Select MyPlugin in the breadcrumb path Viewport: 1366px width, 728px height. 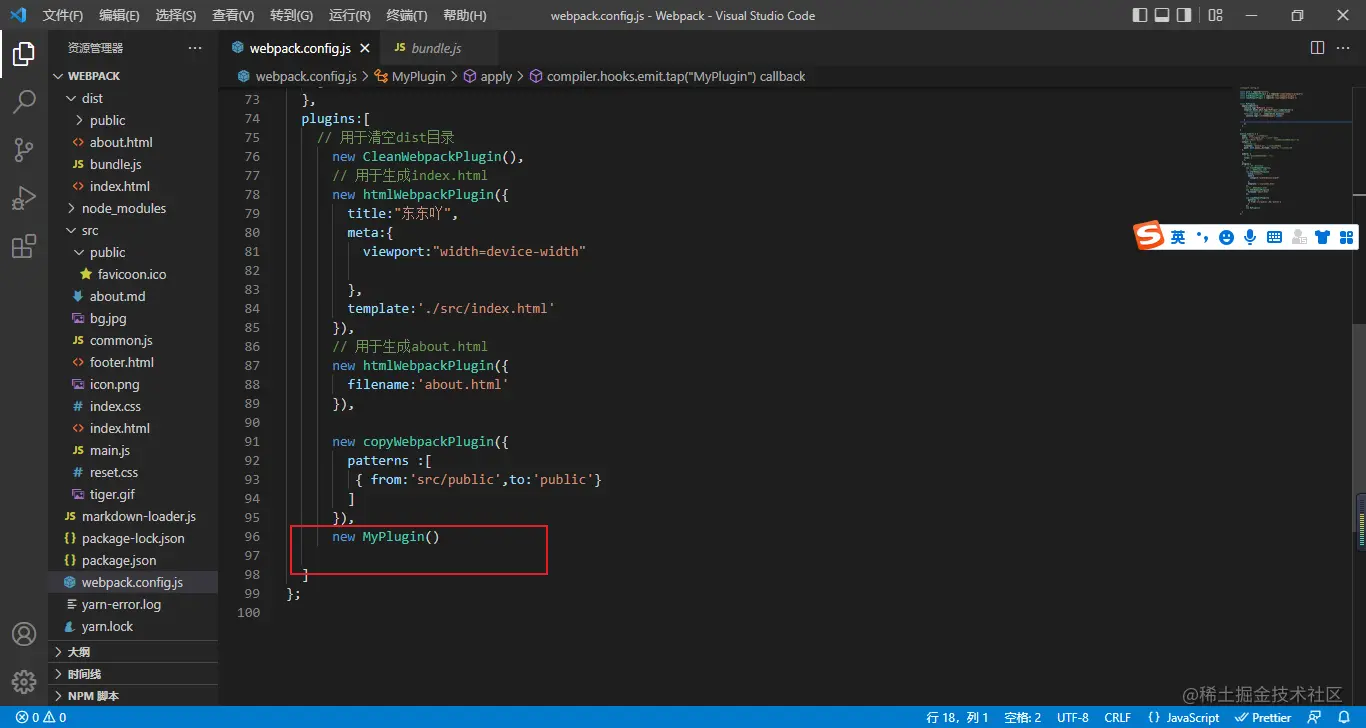419,76
